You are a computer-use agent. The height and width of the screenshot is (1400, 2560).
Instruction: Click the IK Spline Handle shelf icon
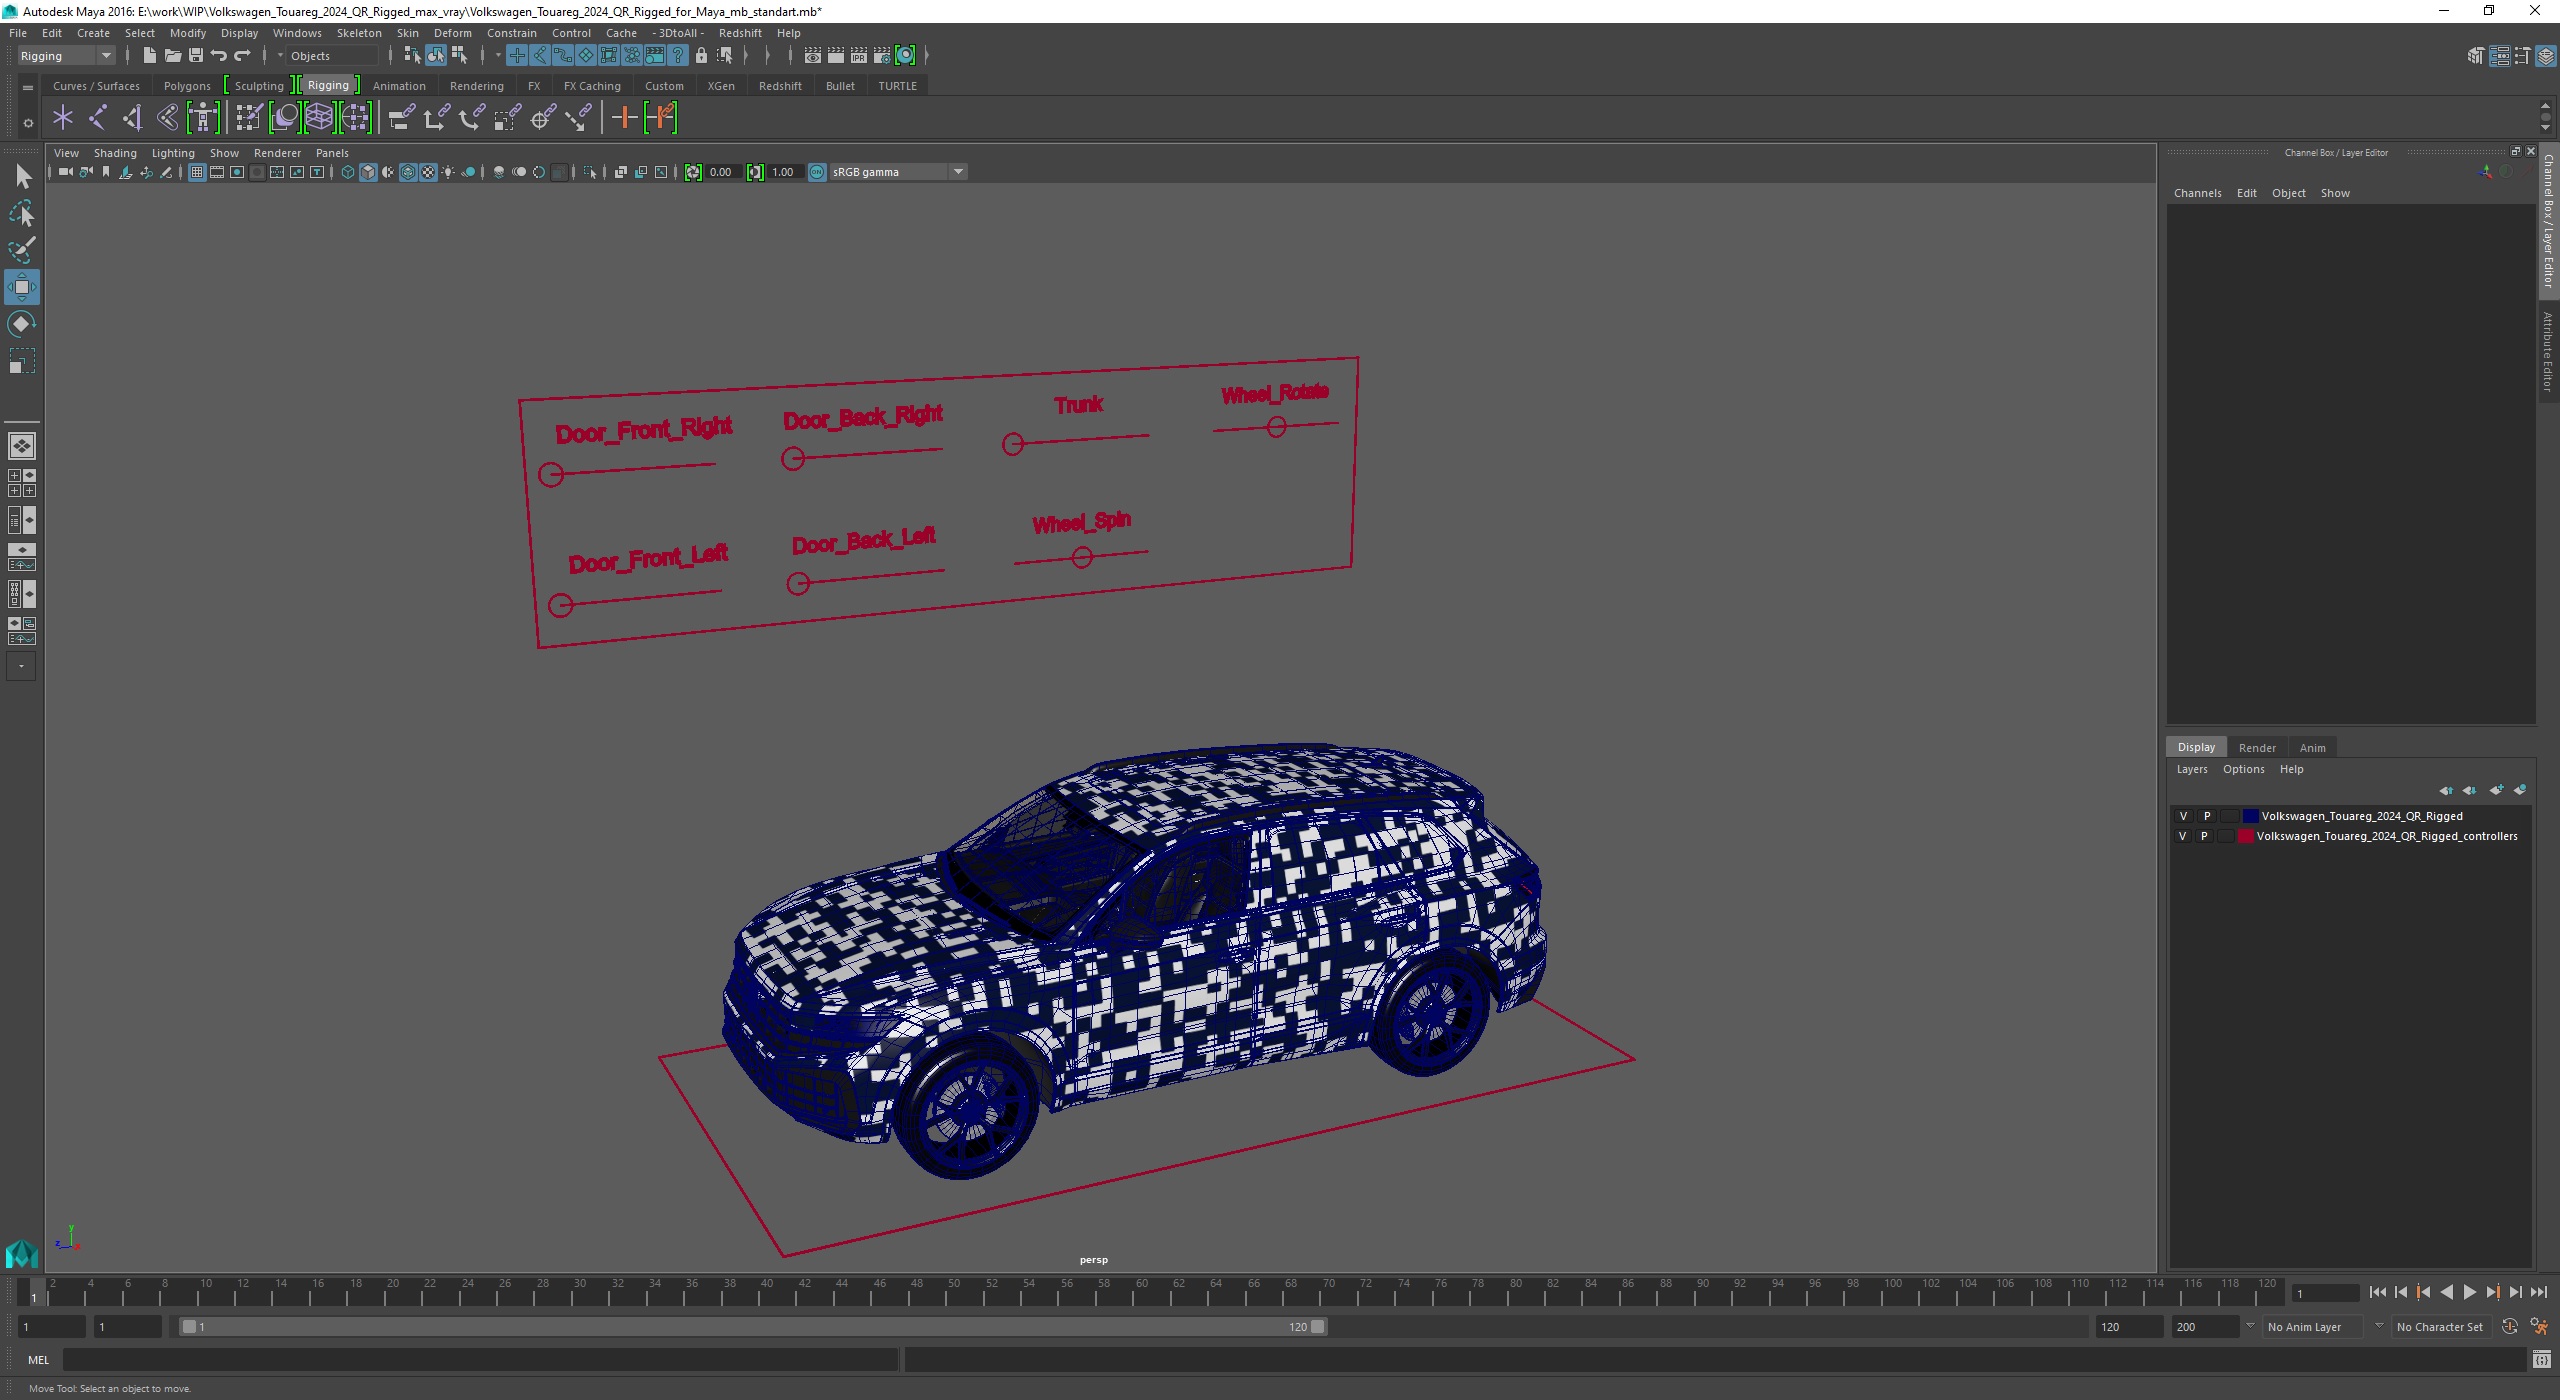168,118
